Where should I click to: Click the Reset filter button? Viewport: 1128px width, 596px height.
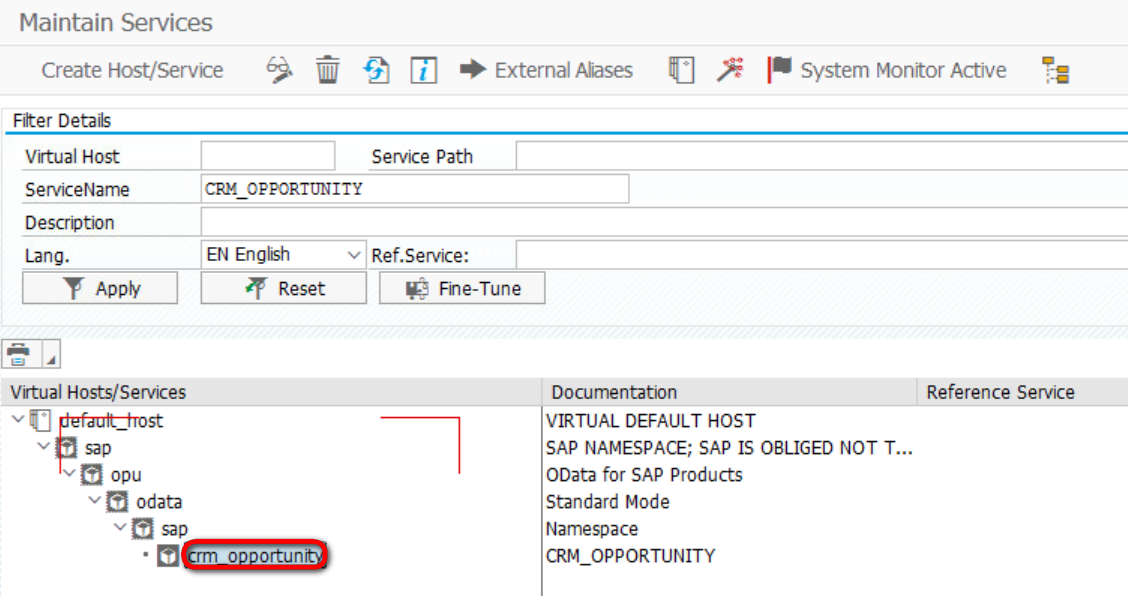click(283, 288)
